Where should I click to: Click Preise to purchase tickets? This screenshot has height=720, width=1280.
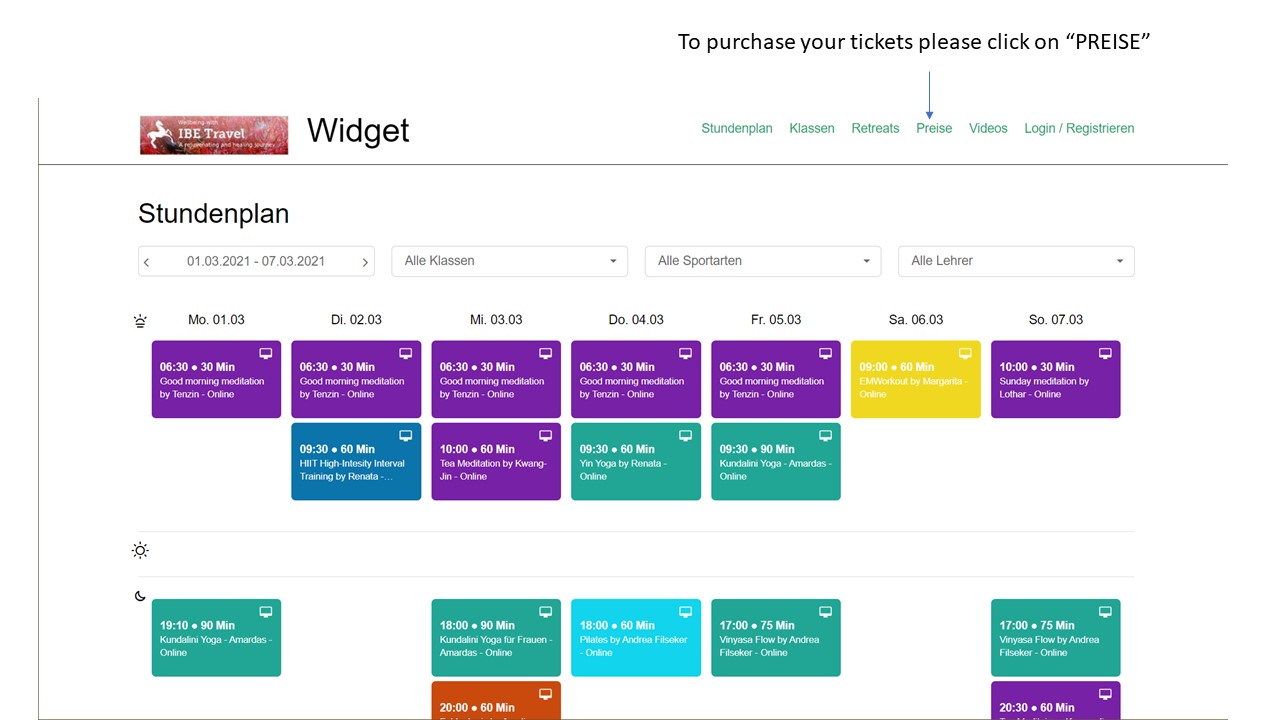coord(934,128)
